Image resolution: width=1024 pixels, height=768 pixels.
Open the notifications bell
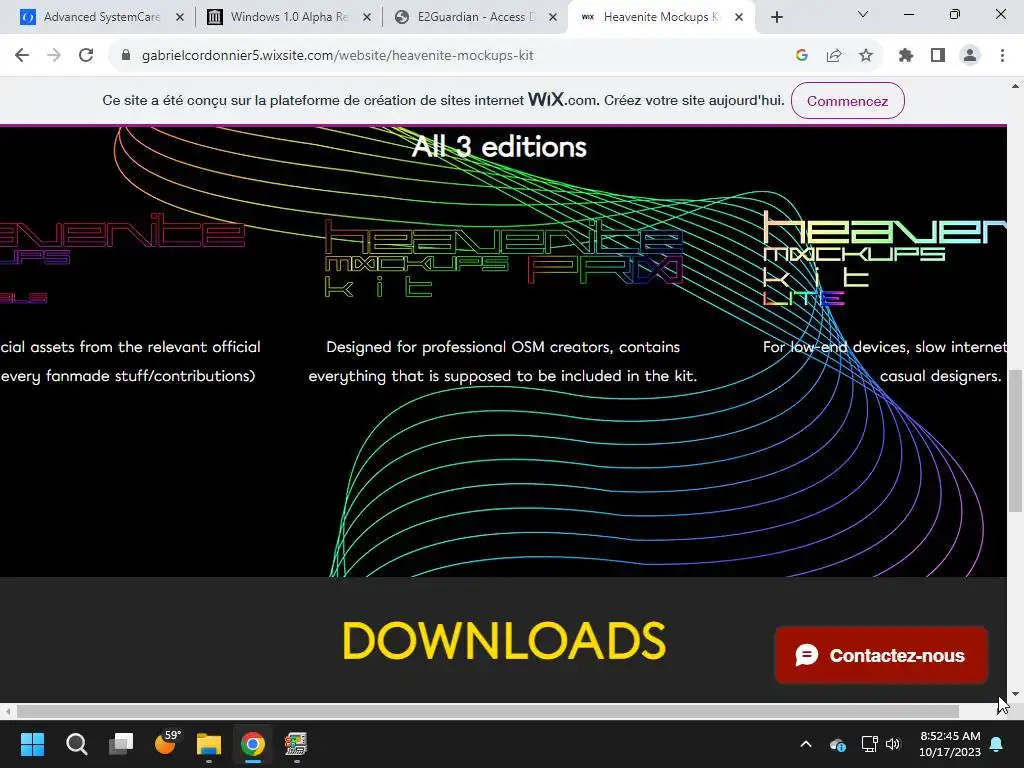997,744
